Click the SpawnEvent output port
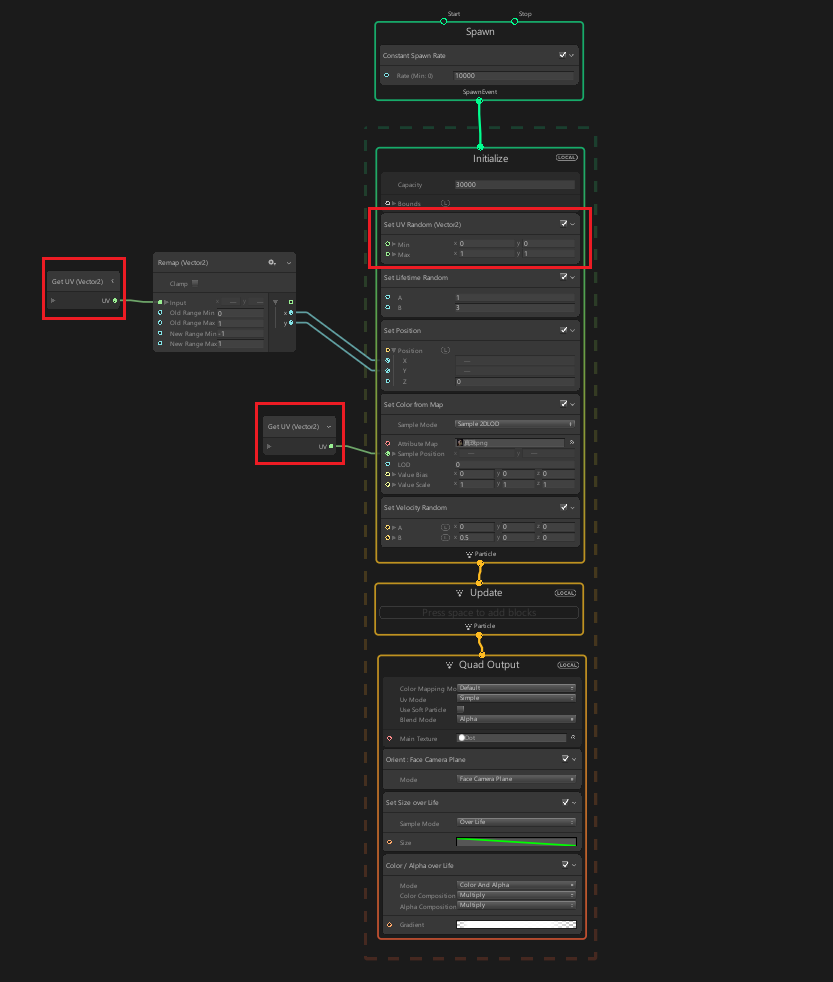 click(x=479, y=100)
